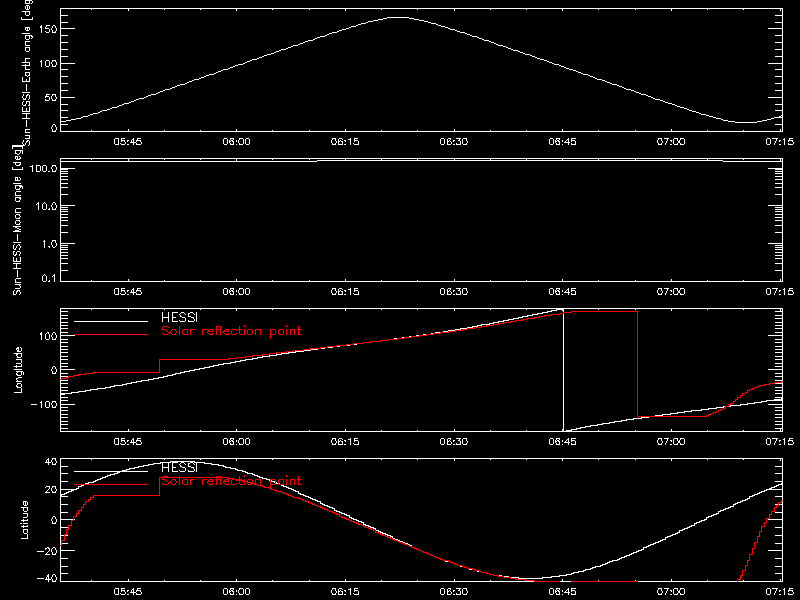800x600 pixels.
Task: Click the Latitude y-axis title
Action: point(24,520)
